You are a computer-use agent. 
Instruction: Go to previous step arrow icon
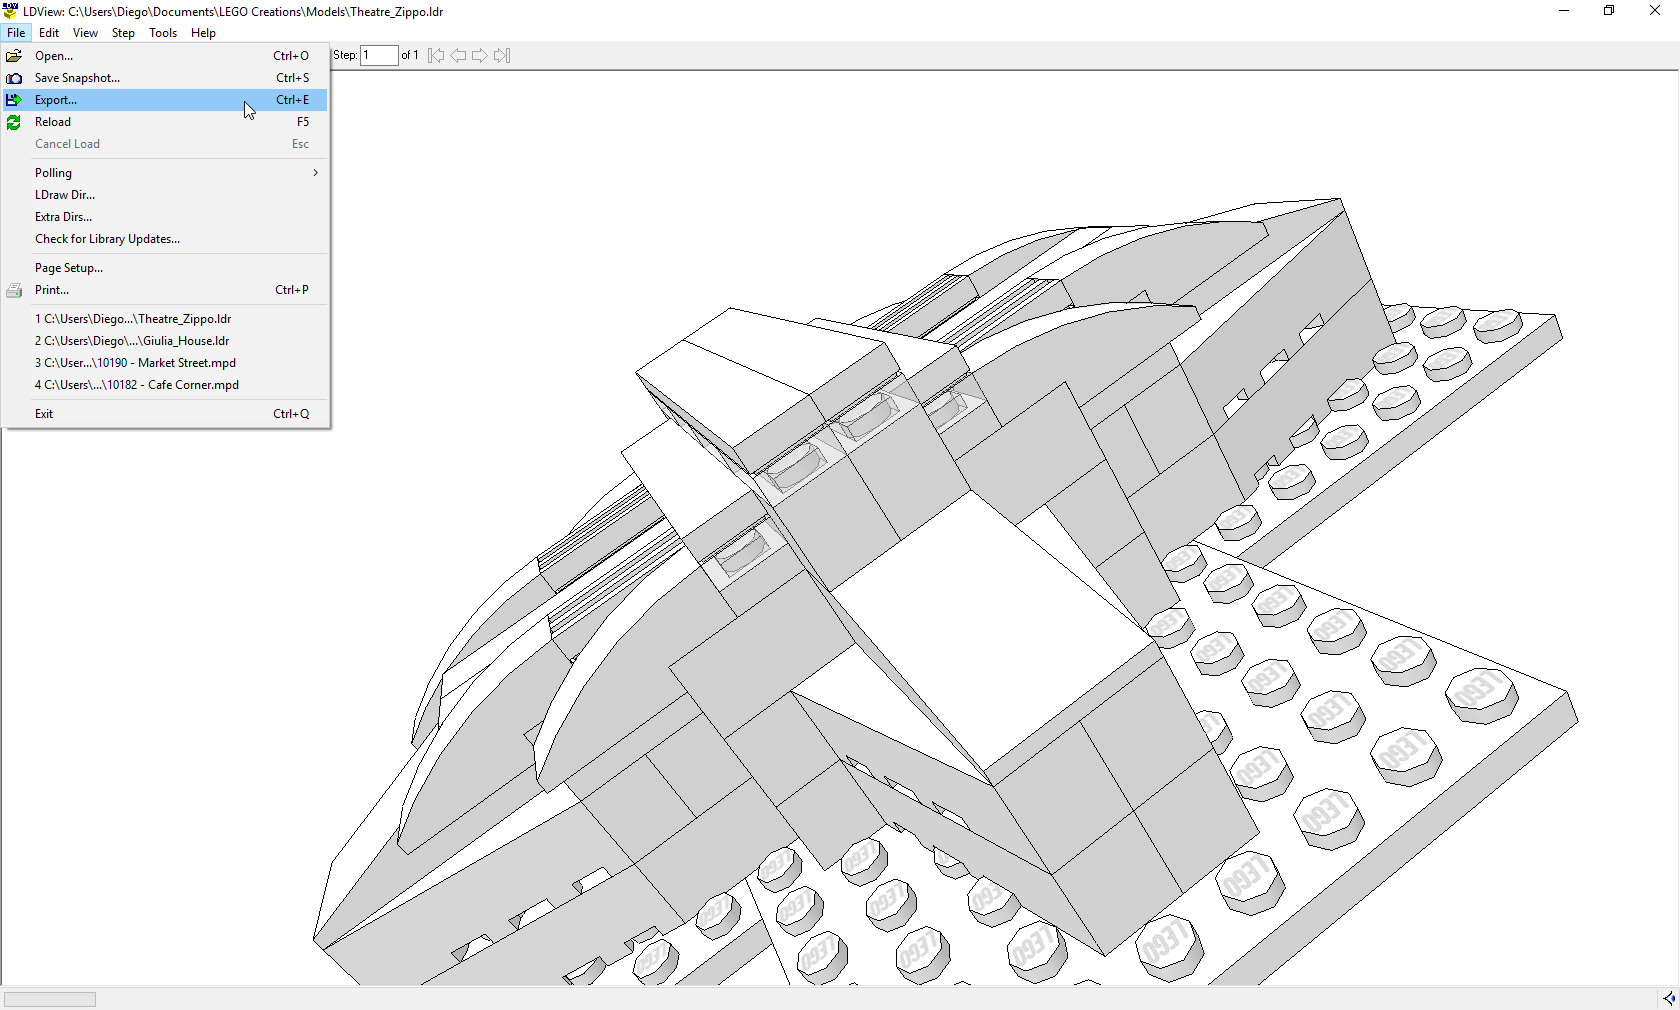click(x=458, y=55)
